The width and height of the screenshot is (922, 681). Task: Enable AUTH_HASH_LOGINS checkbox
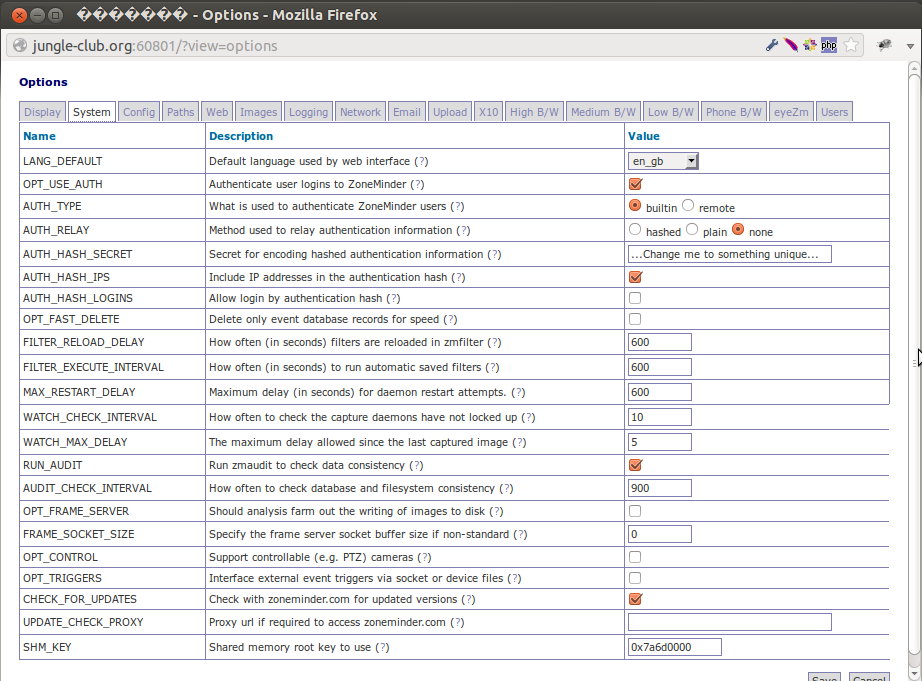point(635,298)
